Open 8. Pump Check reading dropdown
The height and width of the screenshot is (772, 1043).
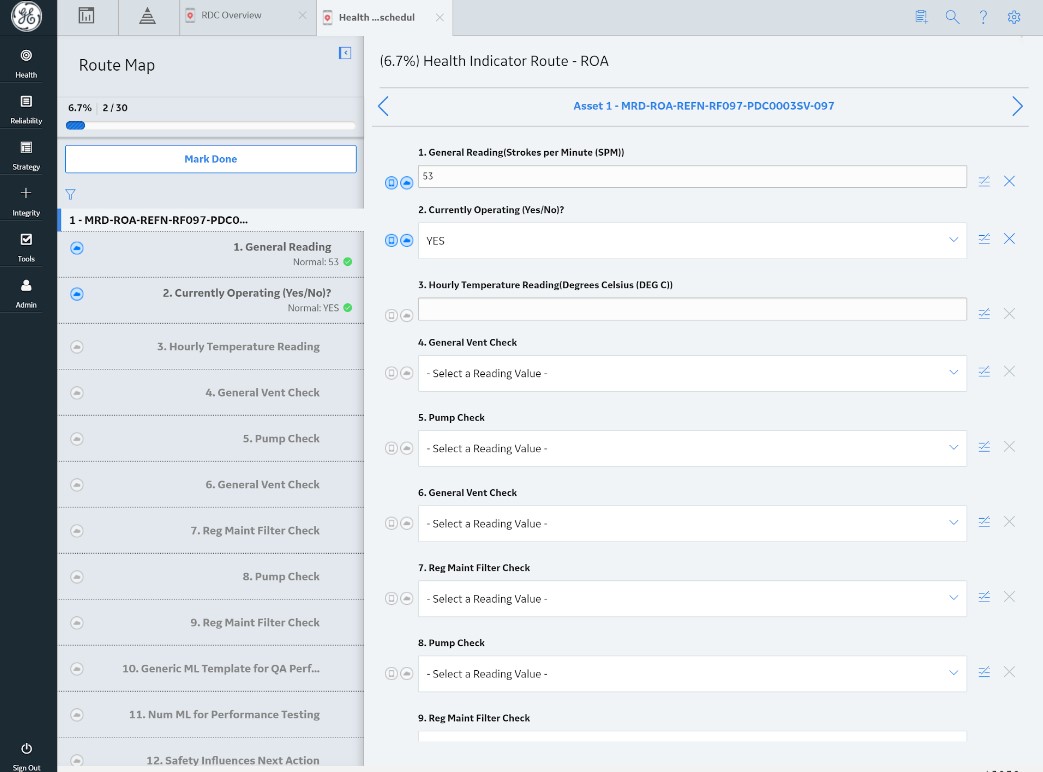[692, 674]
